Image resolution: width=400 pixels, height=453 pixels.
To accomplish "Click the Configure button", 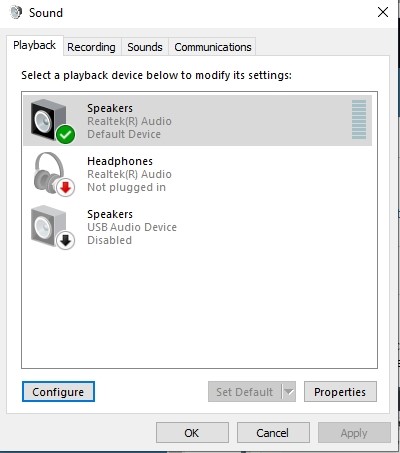I will tap(58, 392).
